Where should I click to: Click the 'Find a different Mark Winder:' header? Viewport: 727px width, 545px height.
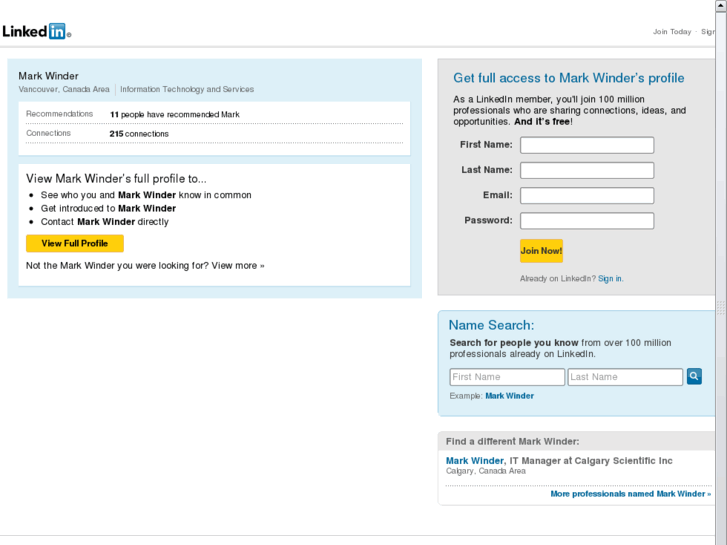(512, 442)
